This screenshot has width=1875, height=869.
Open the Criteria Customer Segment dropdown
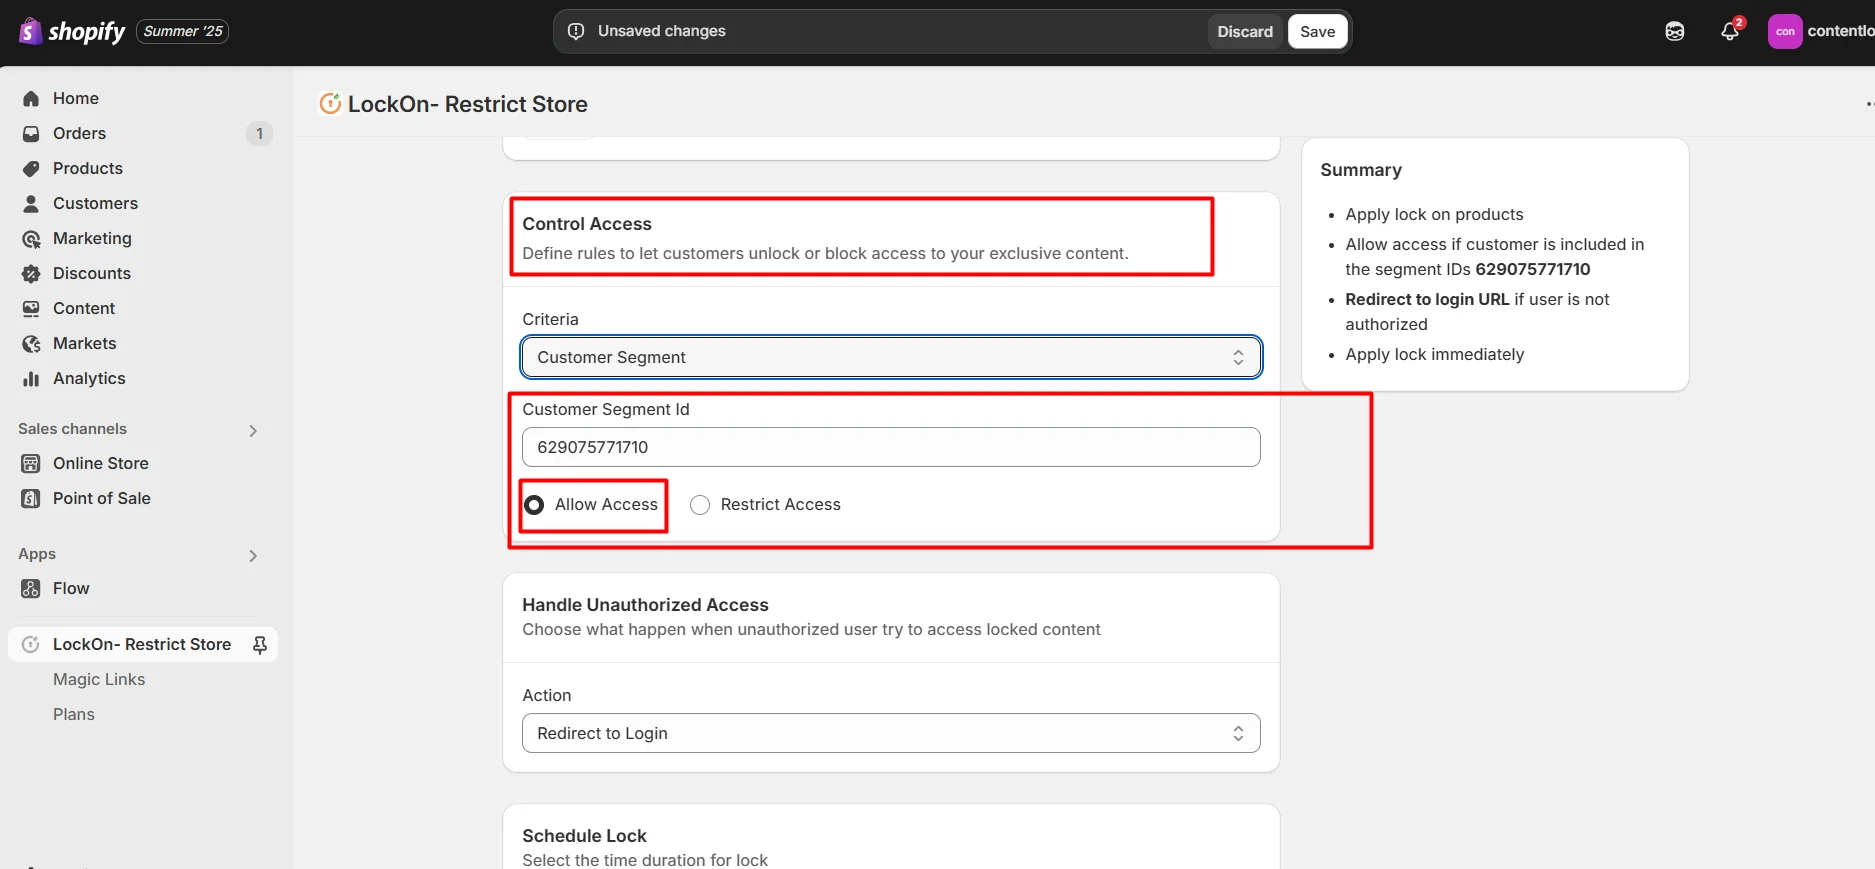(x=891, y=357)
